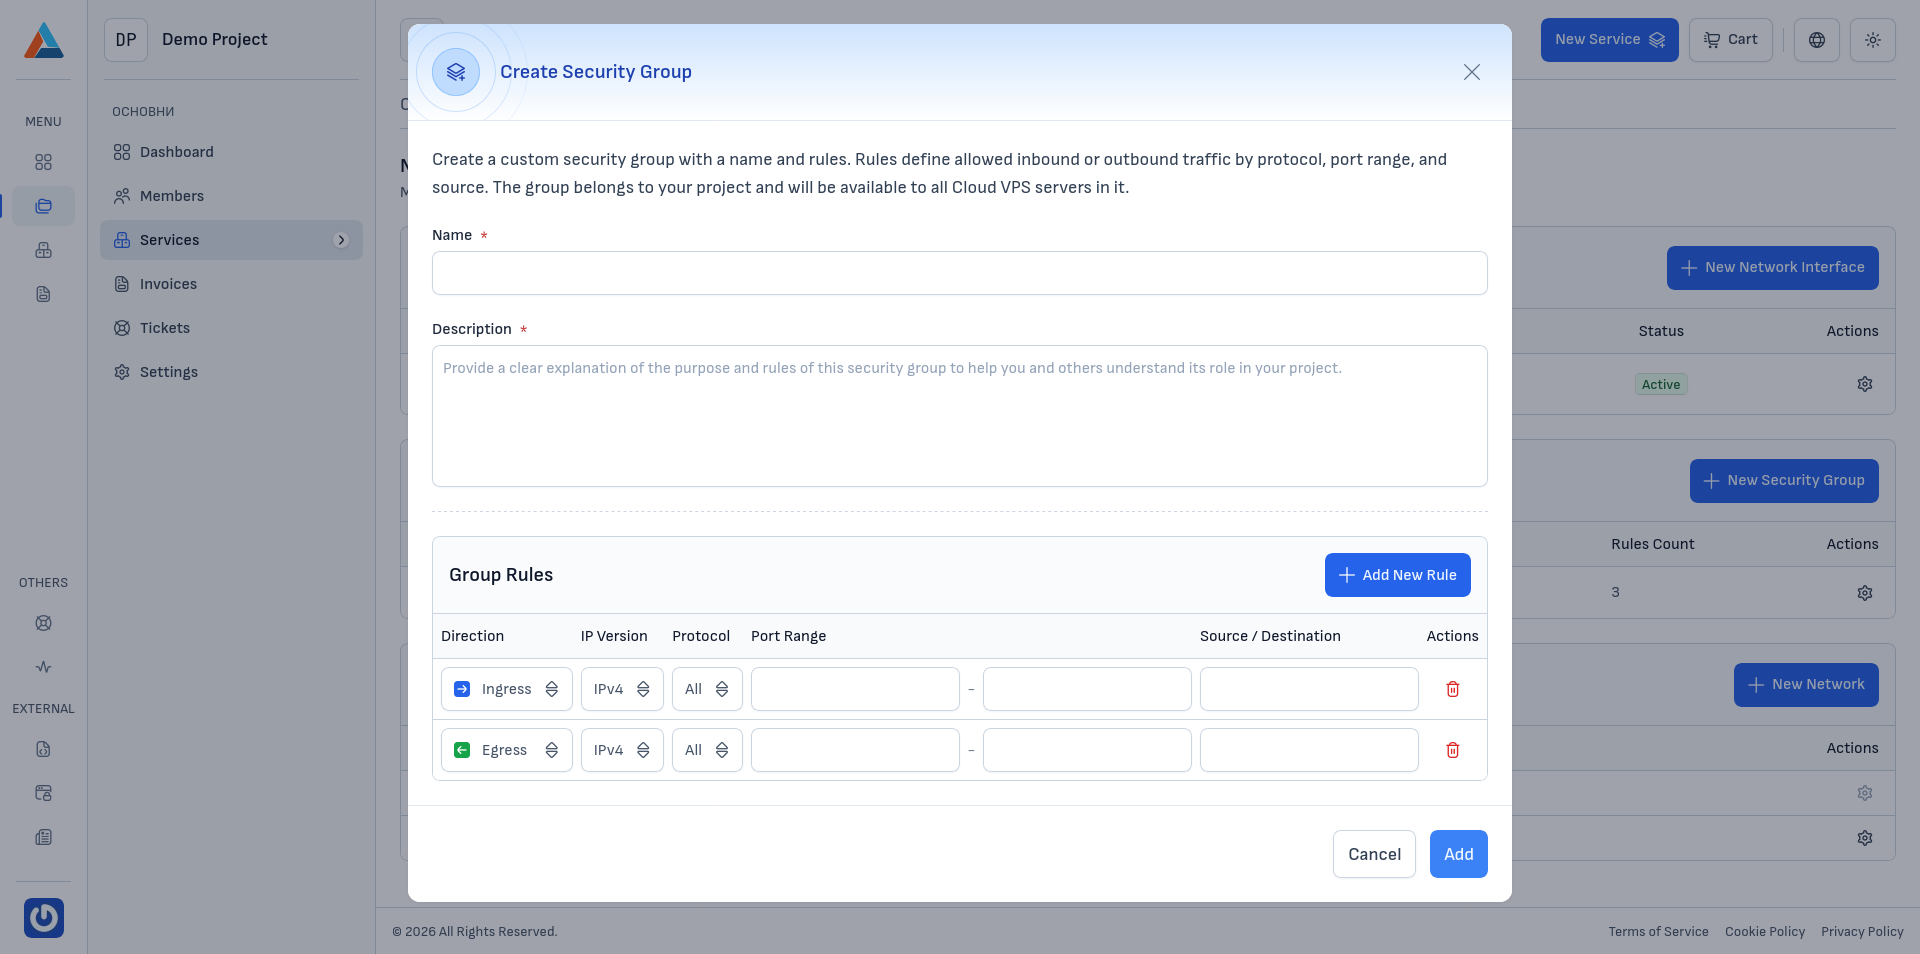The height and width of the screenshot is (954, 1920).
Task: Open the Ingress direction dropdown
Action: (506, 689)
